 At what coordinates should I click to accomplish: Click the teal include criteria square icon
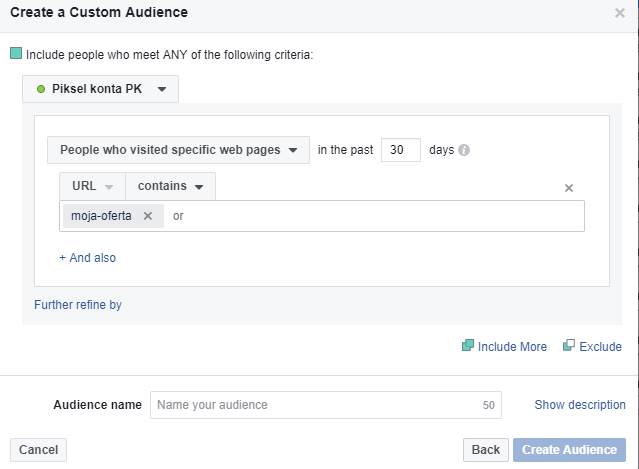(16, 54)
